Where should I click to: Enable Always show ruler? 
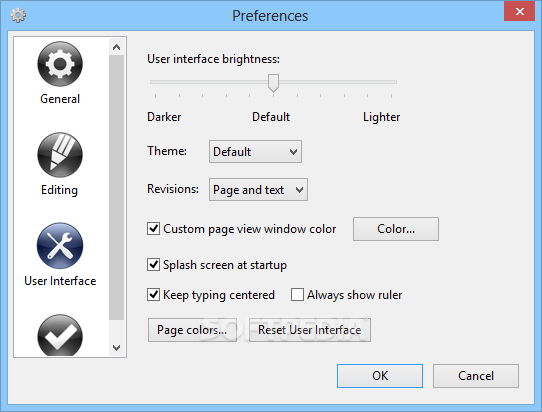tap(297, 295)
